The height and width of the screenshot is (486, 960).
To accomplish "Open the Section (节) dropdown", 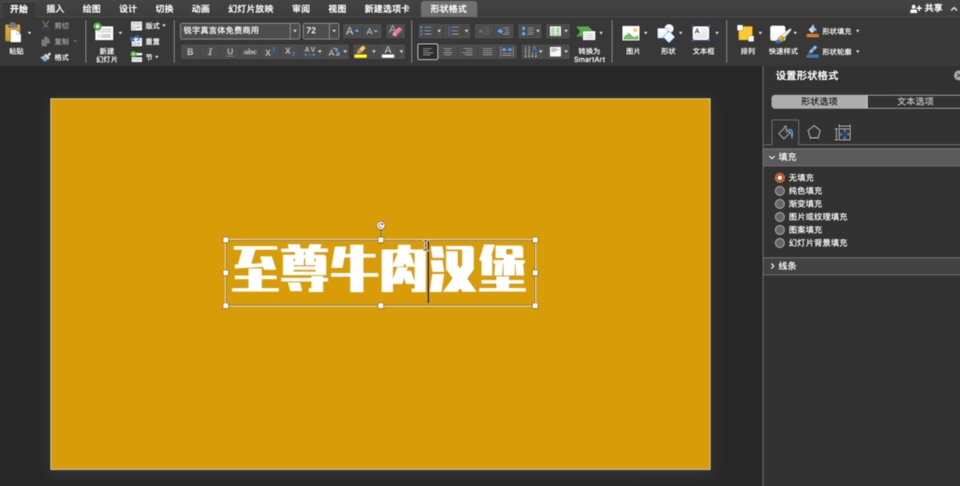I will pyautogui.click(x=145, y=57).
